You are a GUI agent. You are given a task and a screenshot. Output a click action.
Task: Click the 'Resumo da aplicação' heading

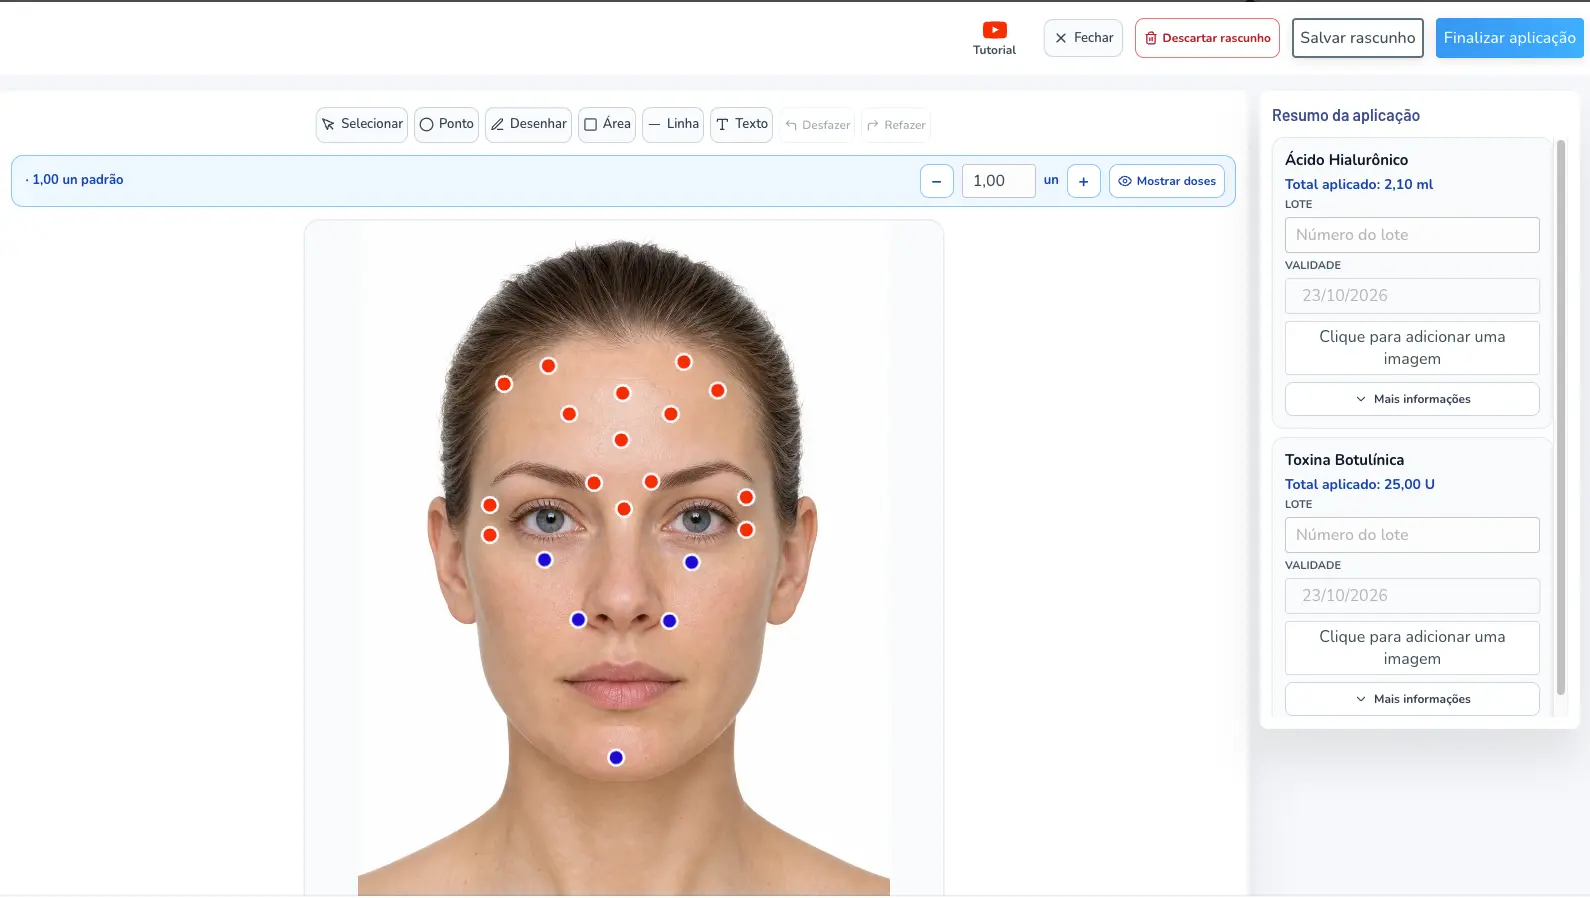1346,116
